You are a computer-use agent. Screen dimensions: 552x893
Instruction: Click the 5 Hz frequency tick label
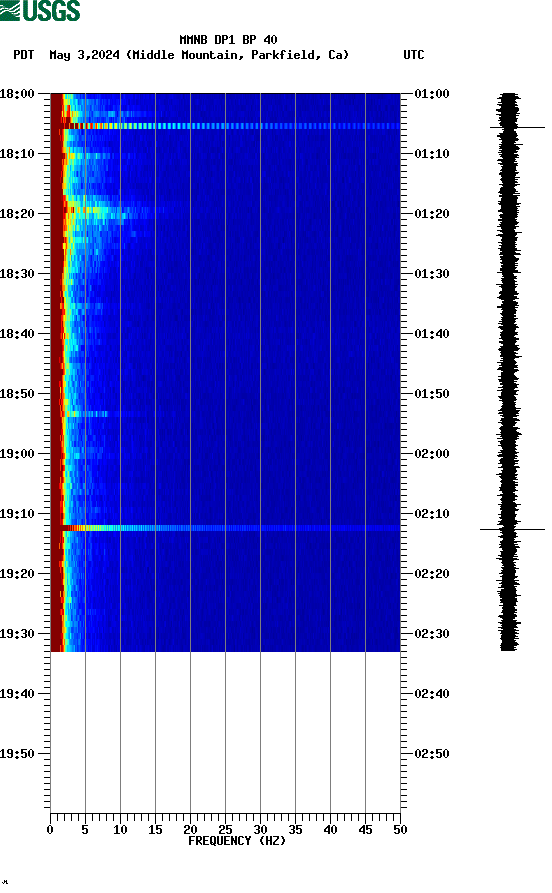coord(85,830)
